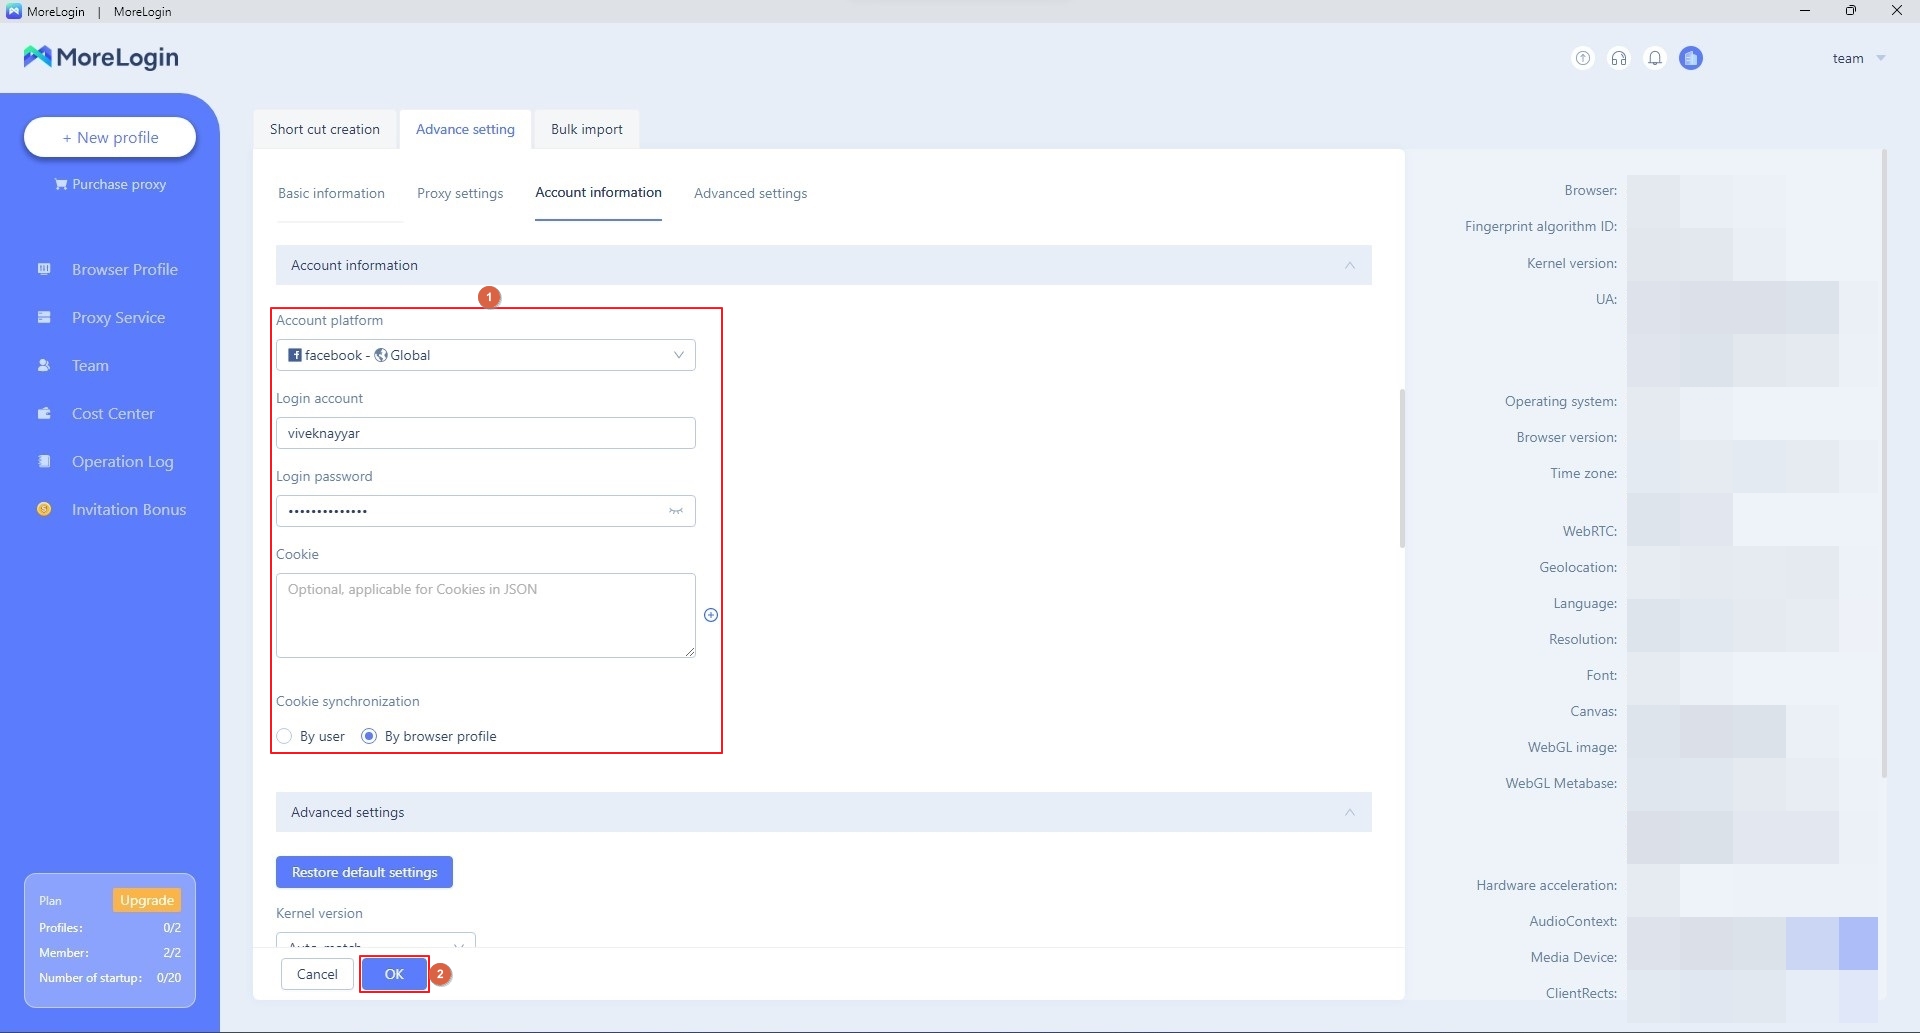The image size is (1920, 1033).
Task: Click the Invitation Bonus coin icon
Action: [44, 509]
